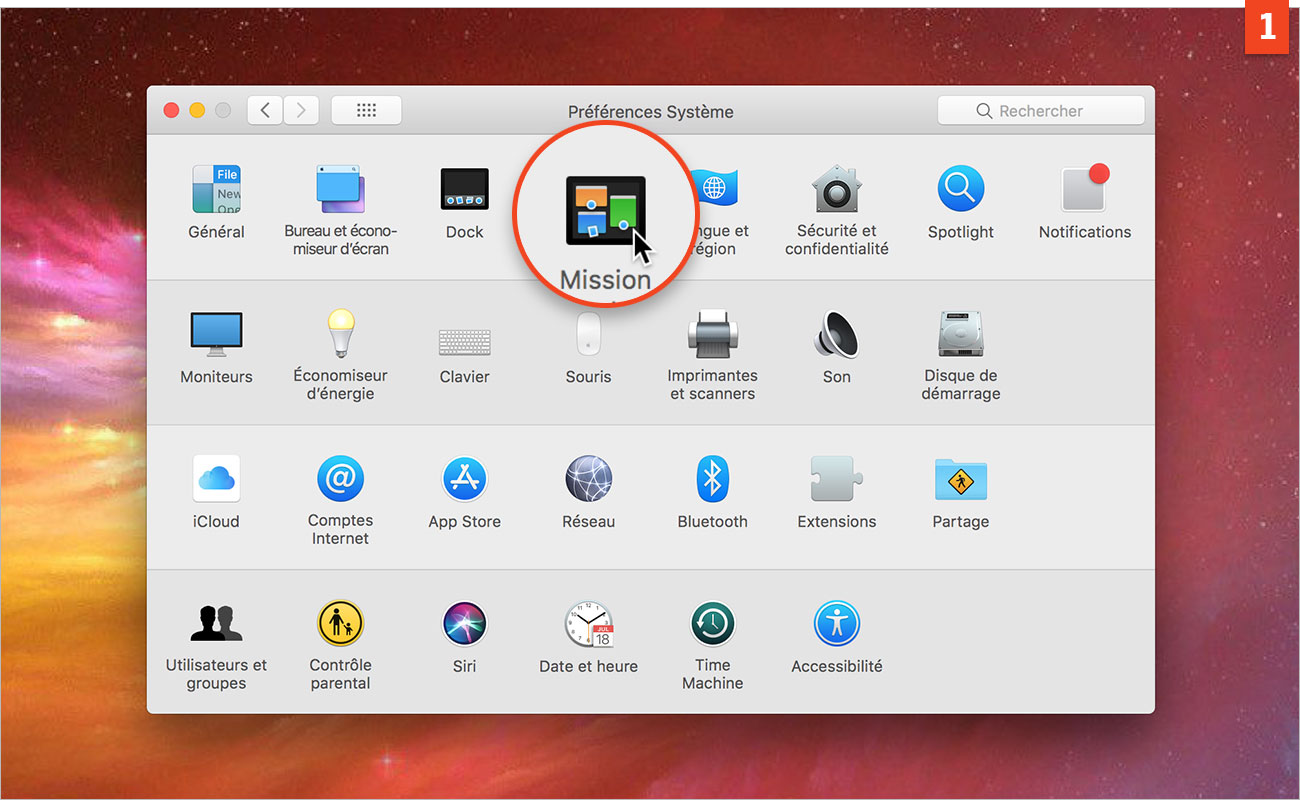Go back with the left chevron button
This screenshot has width=1300, height=800.
pos(265,110)
